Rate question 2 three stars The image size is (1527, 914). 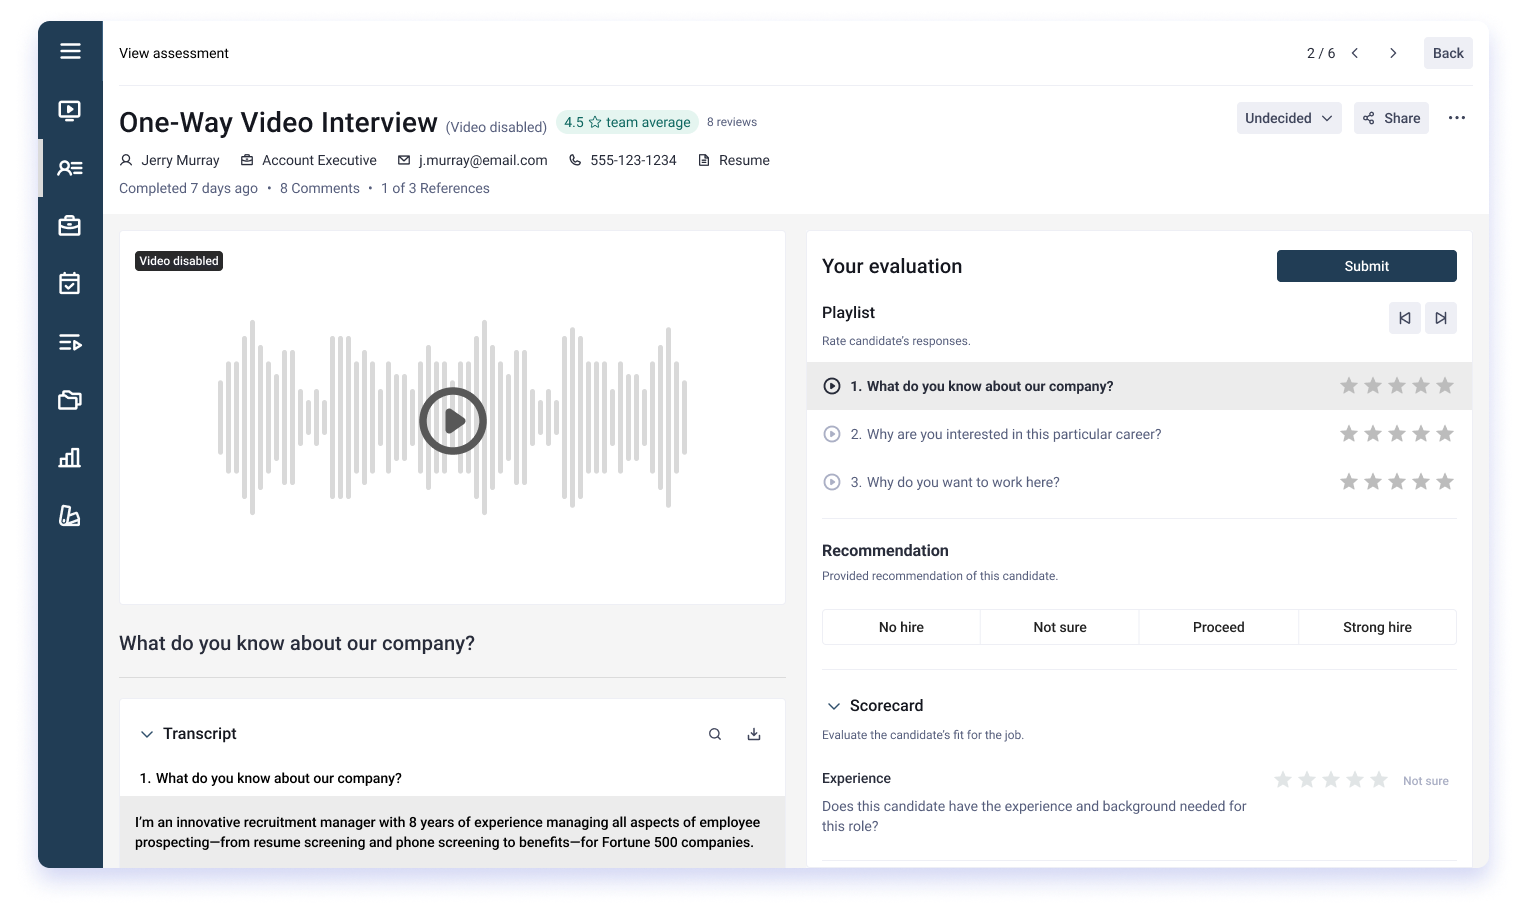pos(1397,434)
